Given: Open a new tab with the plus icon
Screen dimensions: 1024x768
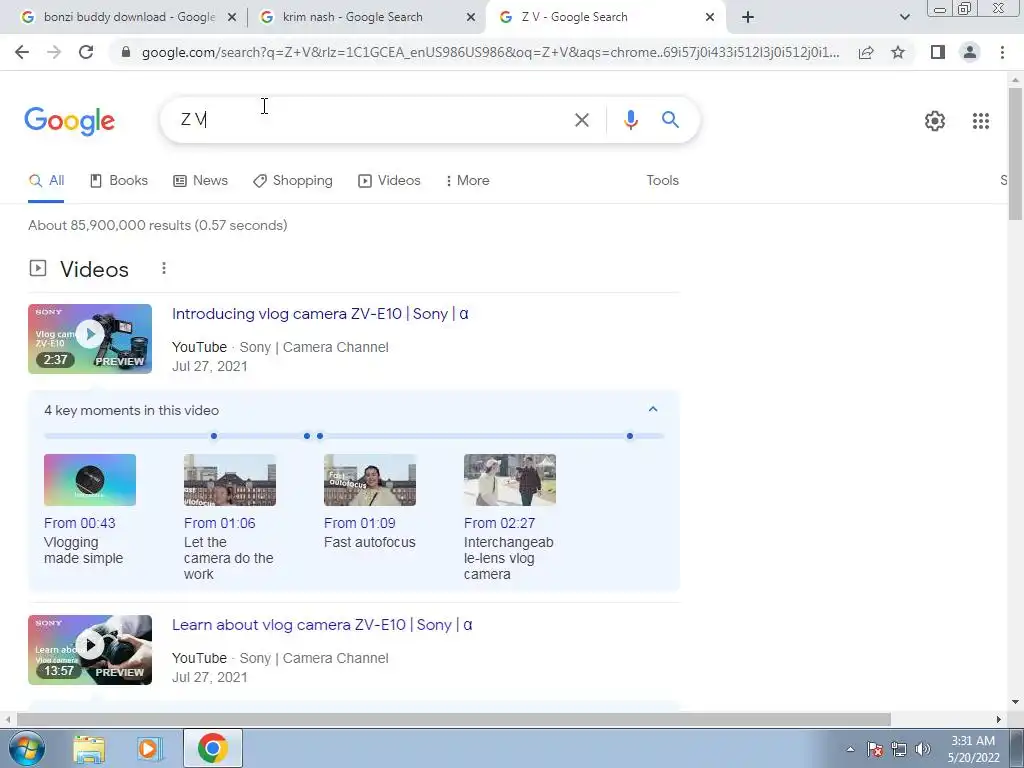Looking at the screenshot, I should (748, 17).
